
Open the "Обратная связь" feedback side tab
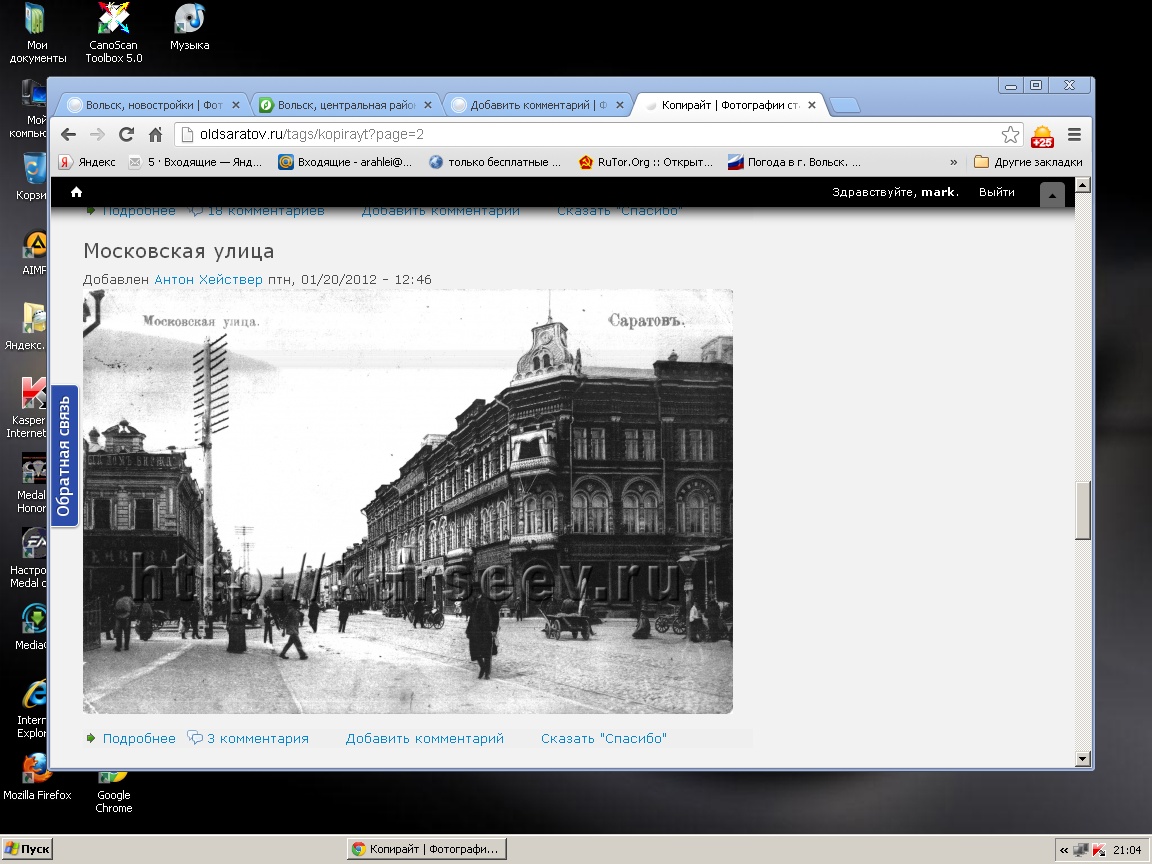click(x=64, y=456)
